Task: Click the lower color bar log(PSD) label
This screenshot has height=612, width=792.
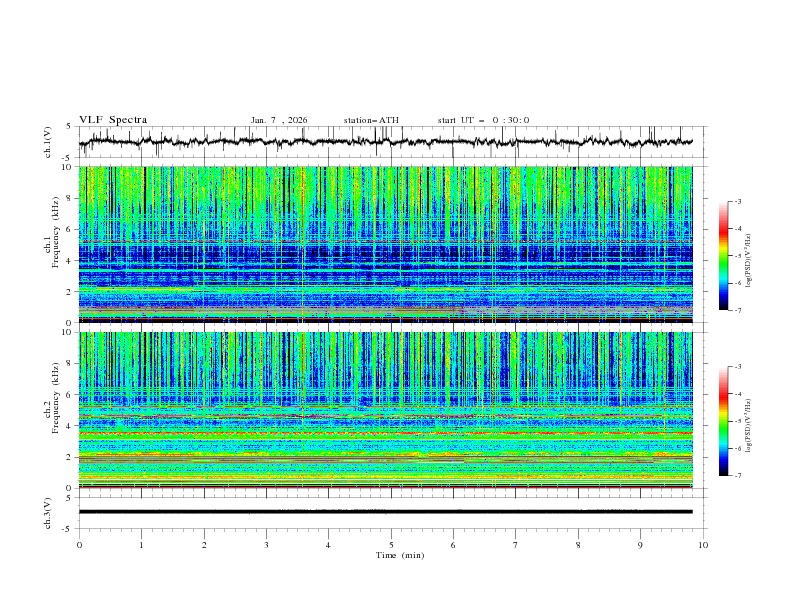Action: [x=750, y=421]
